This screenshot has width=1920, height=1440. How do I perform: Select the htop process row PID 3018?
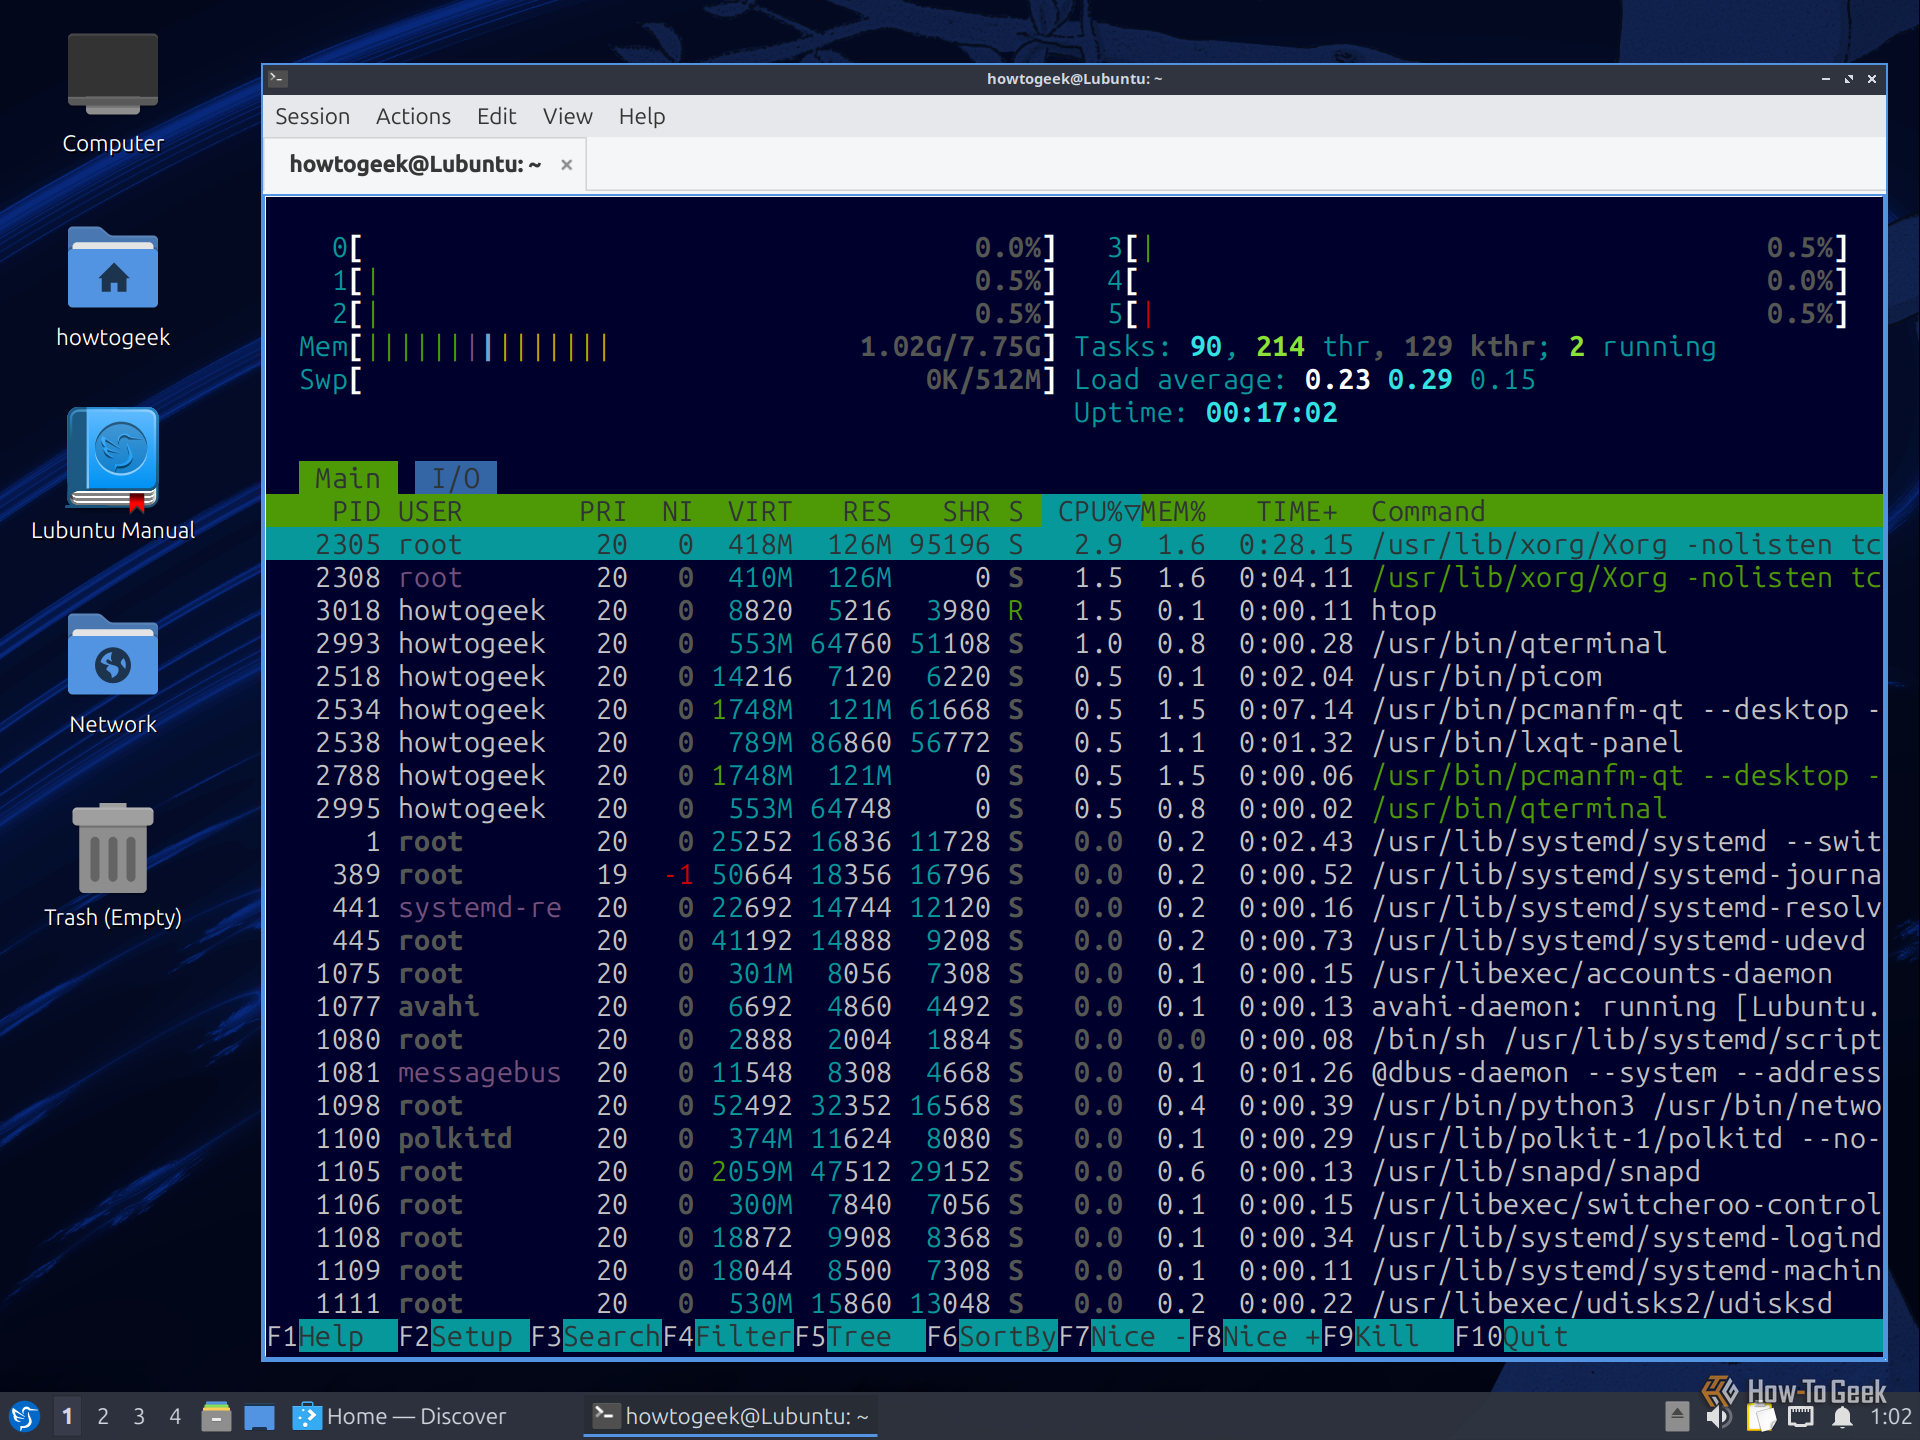[1074, 610]
